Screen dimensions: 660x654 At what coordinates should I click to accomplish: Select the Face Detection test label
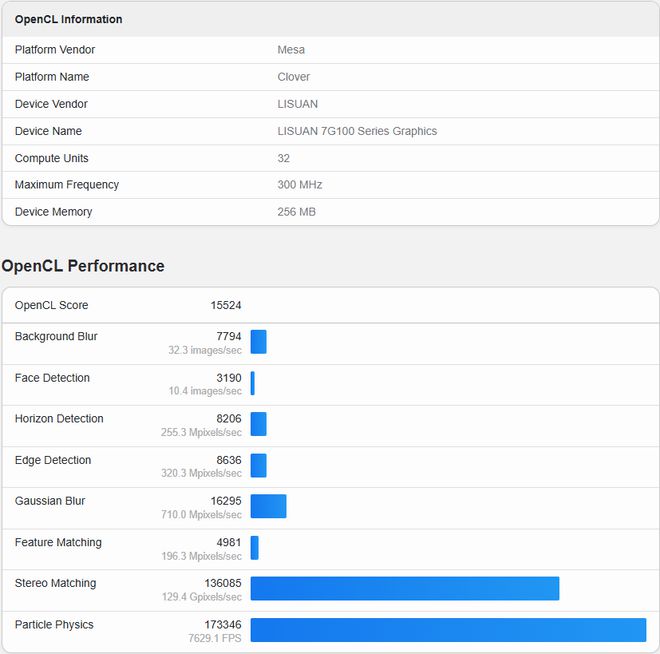(x=52, y=378)
